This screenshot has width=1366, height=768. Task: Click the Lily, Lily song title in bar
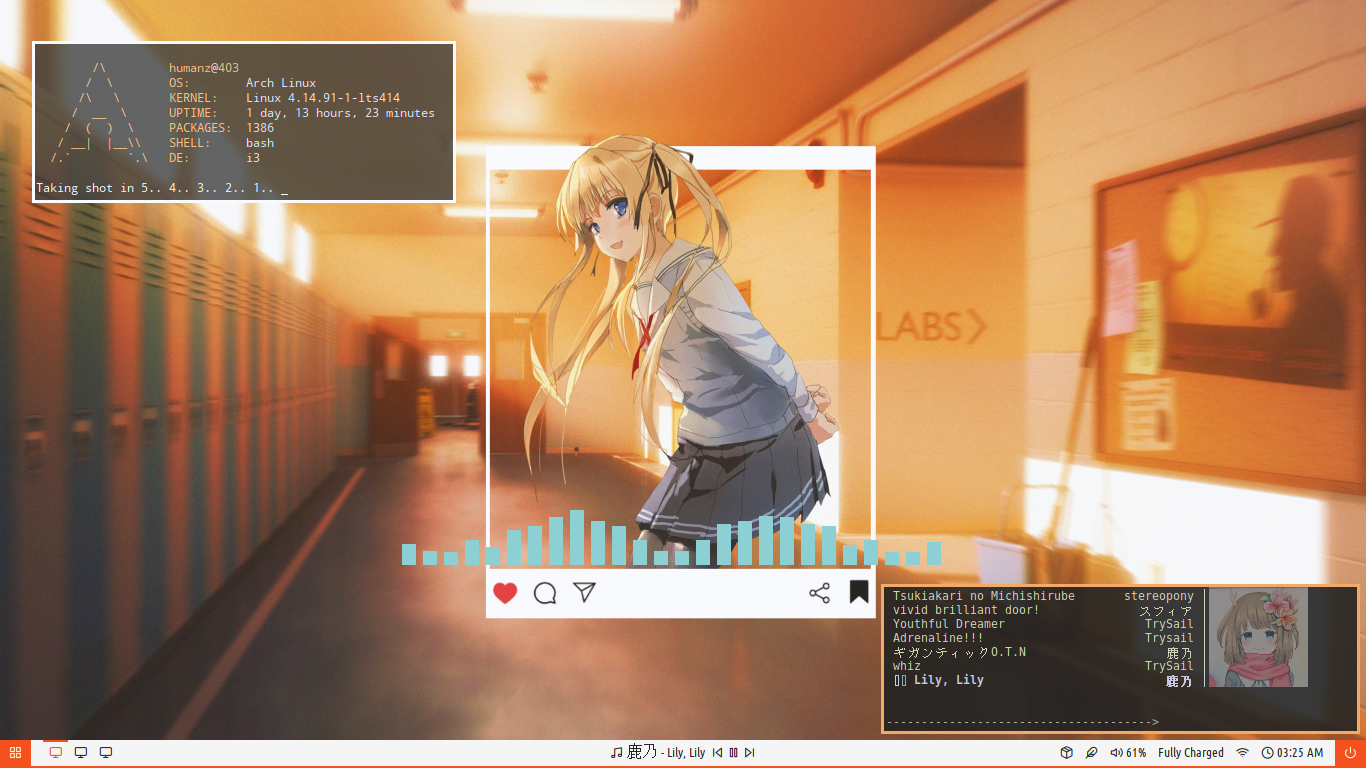click(686, 753)
